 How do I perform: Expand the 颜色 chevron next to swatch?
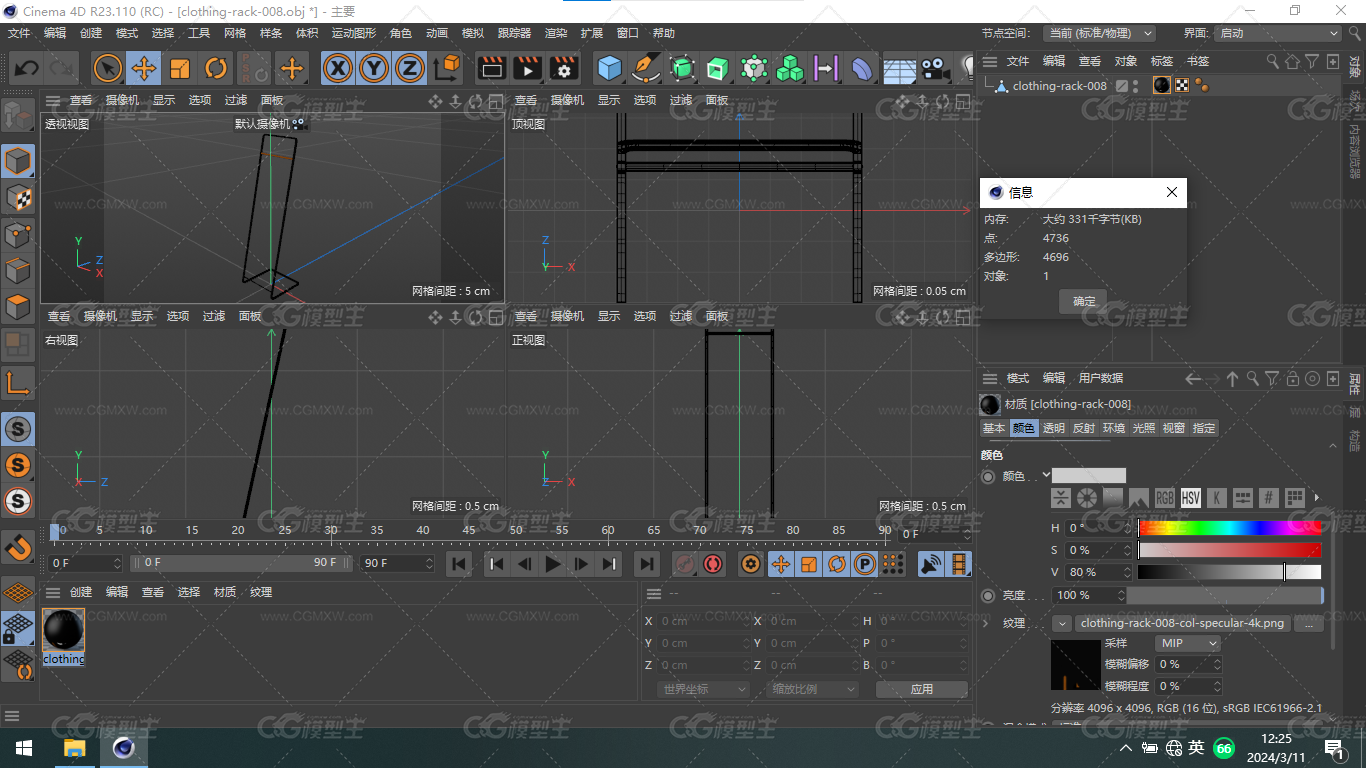(x=1046, y=475)
